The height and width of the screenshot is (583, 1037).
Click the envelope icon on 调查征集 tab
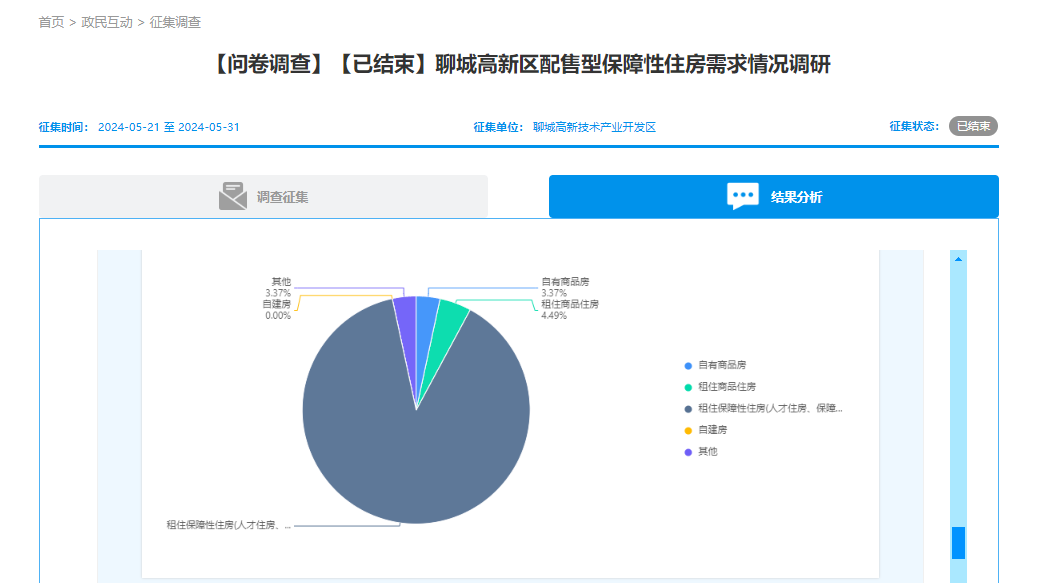(232, 196)
